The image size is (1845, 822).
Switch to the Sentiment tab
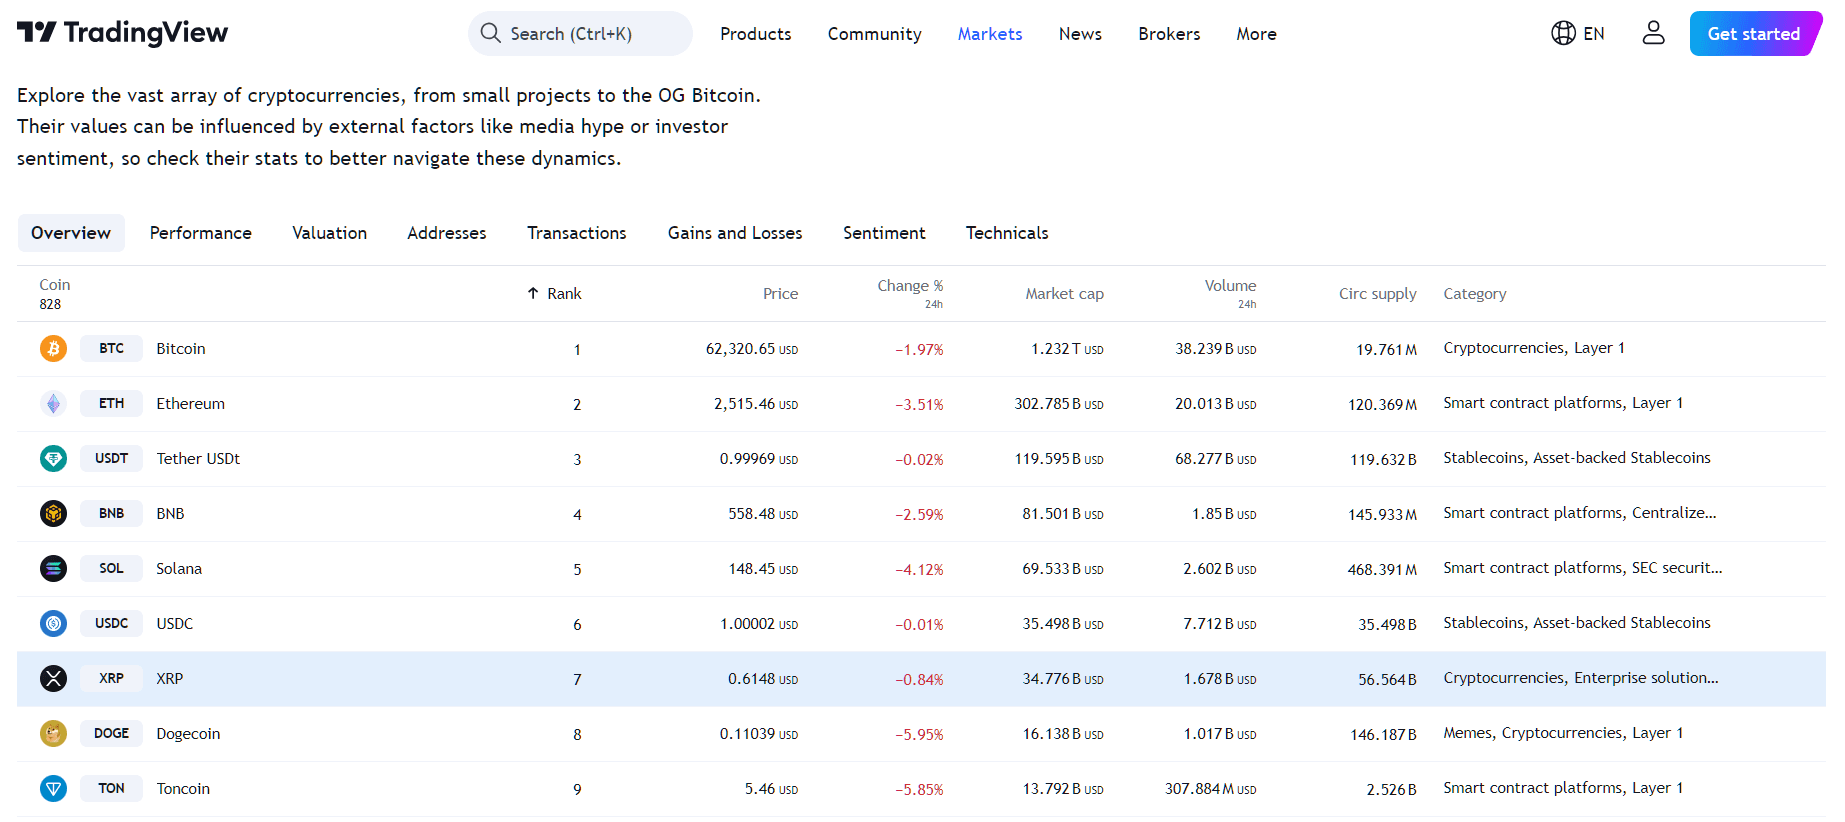coord(884,233)
